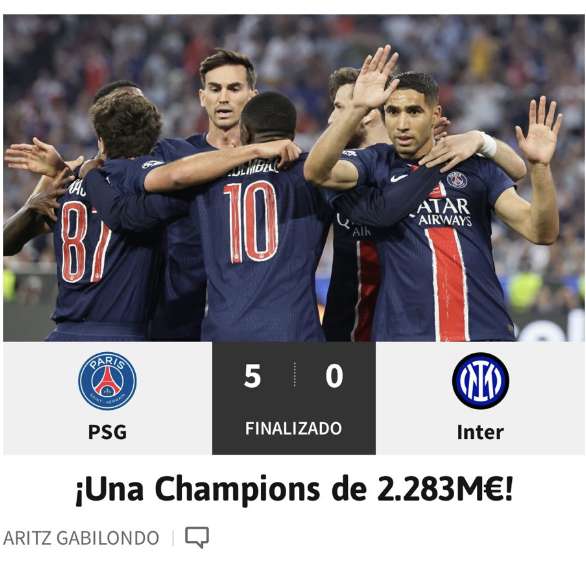Click the Qatar Airways sponsor logo

point(442,213)
